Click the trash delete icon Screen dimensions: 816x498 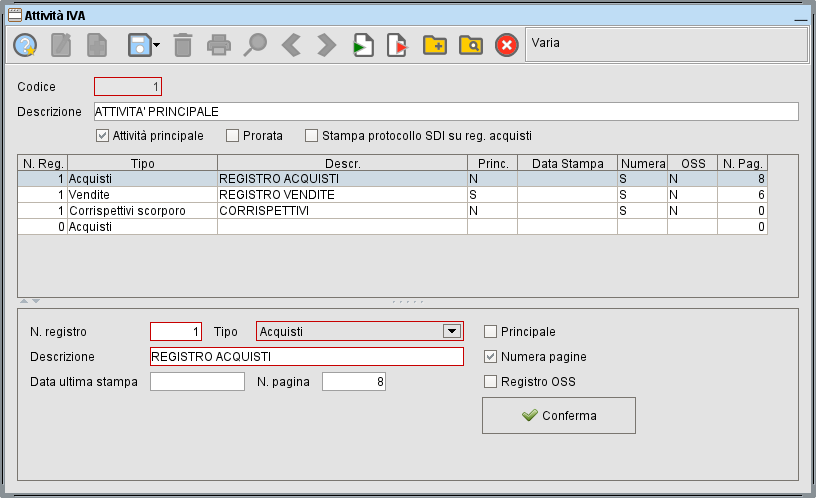pyautogui.click(x=183, y=45)
